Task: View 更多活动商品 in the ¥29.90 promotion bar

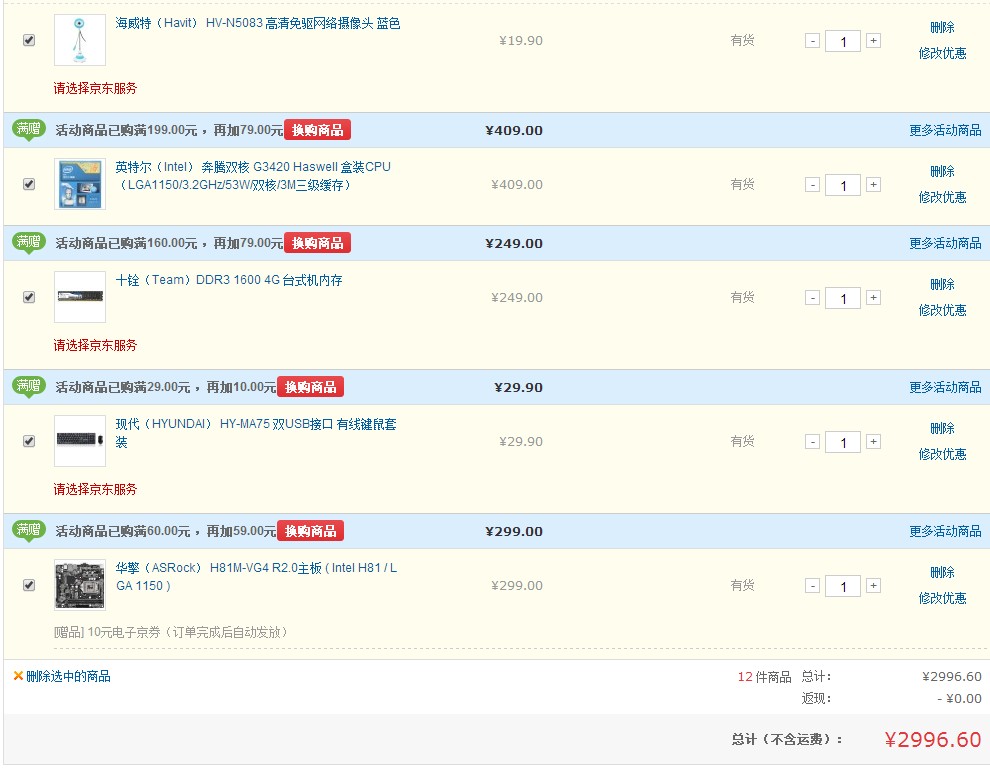Action: 945,387
